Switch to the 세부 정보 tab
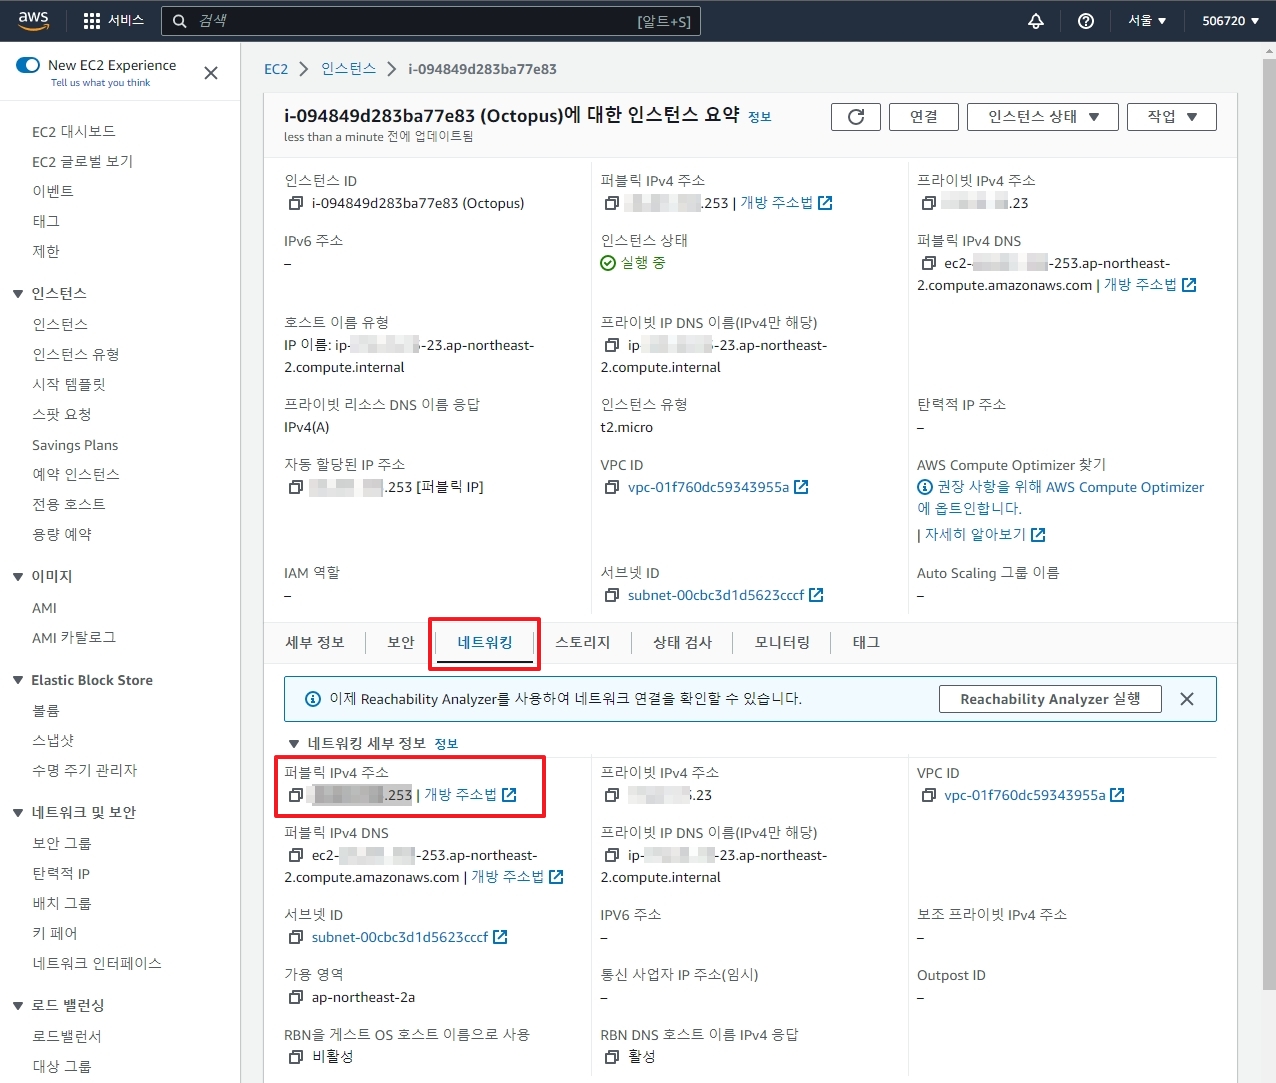Screen dimensions: 1276x1083 point(315,643)
